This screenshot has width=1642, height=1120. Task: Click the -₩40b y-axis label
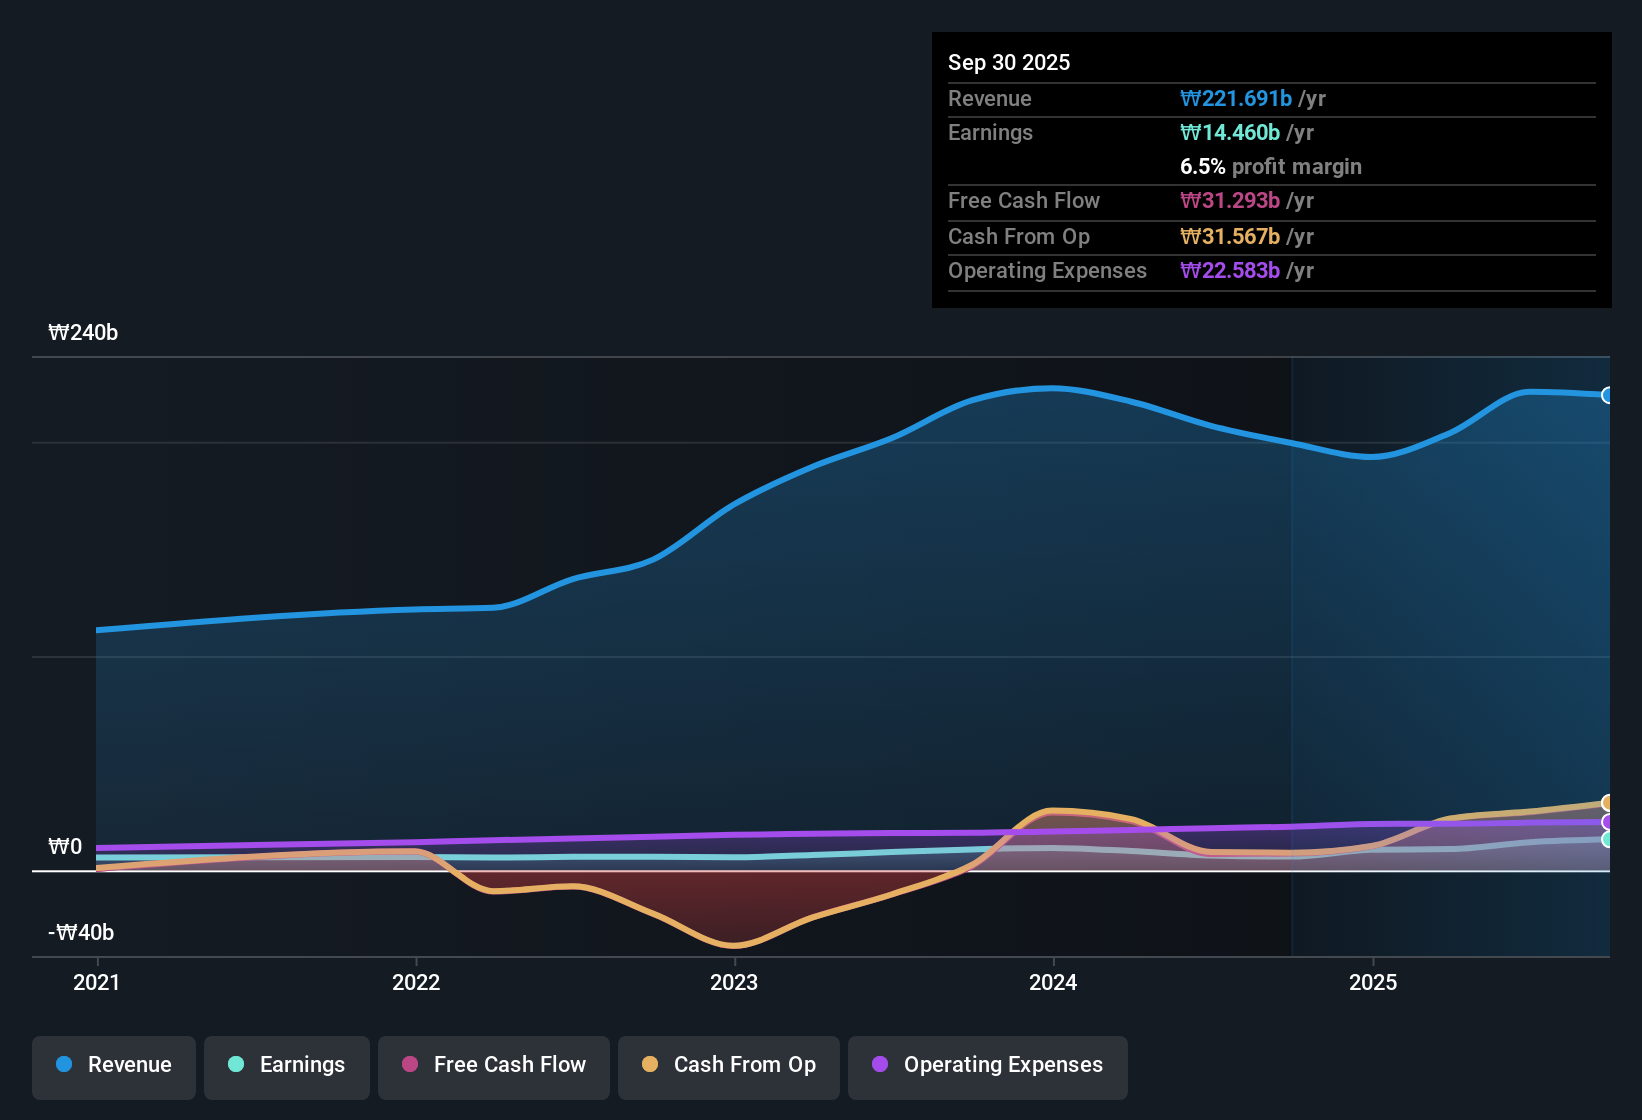click(x=81, y=933)
